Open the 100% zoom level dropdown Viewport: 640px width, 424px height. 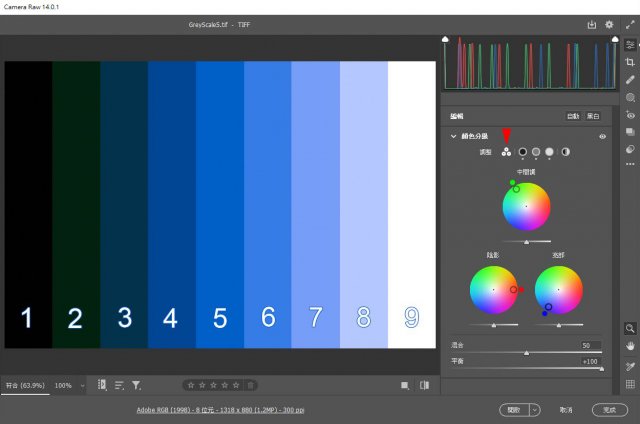68,385
